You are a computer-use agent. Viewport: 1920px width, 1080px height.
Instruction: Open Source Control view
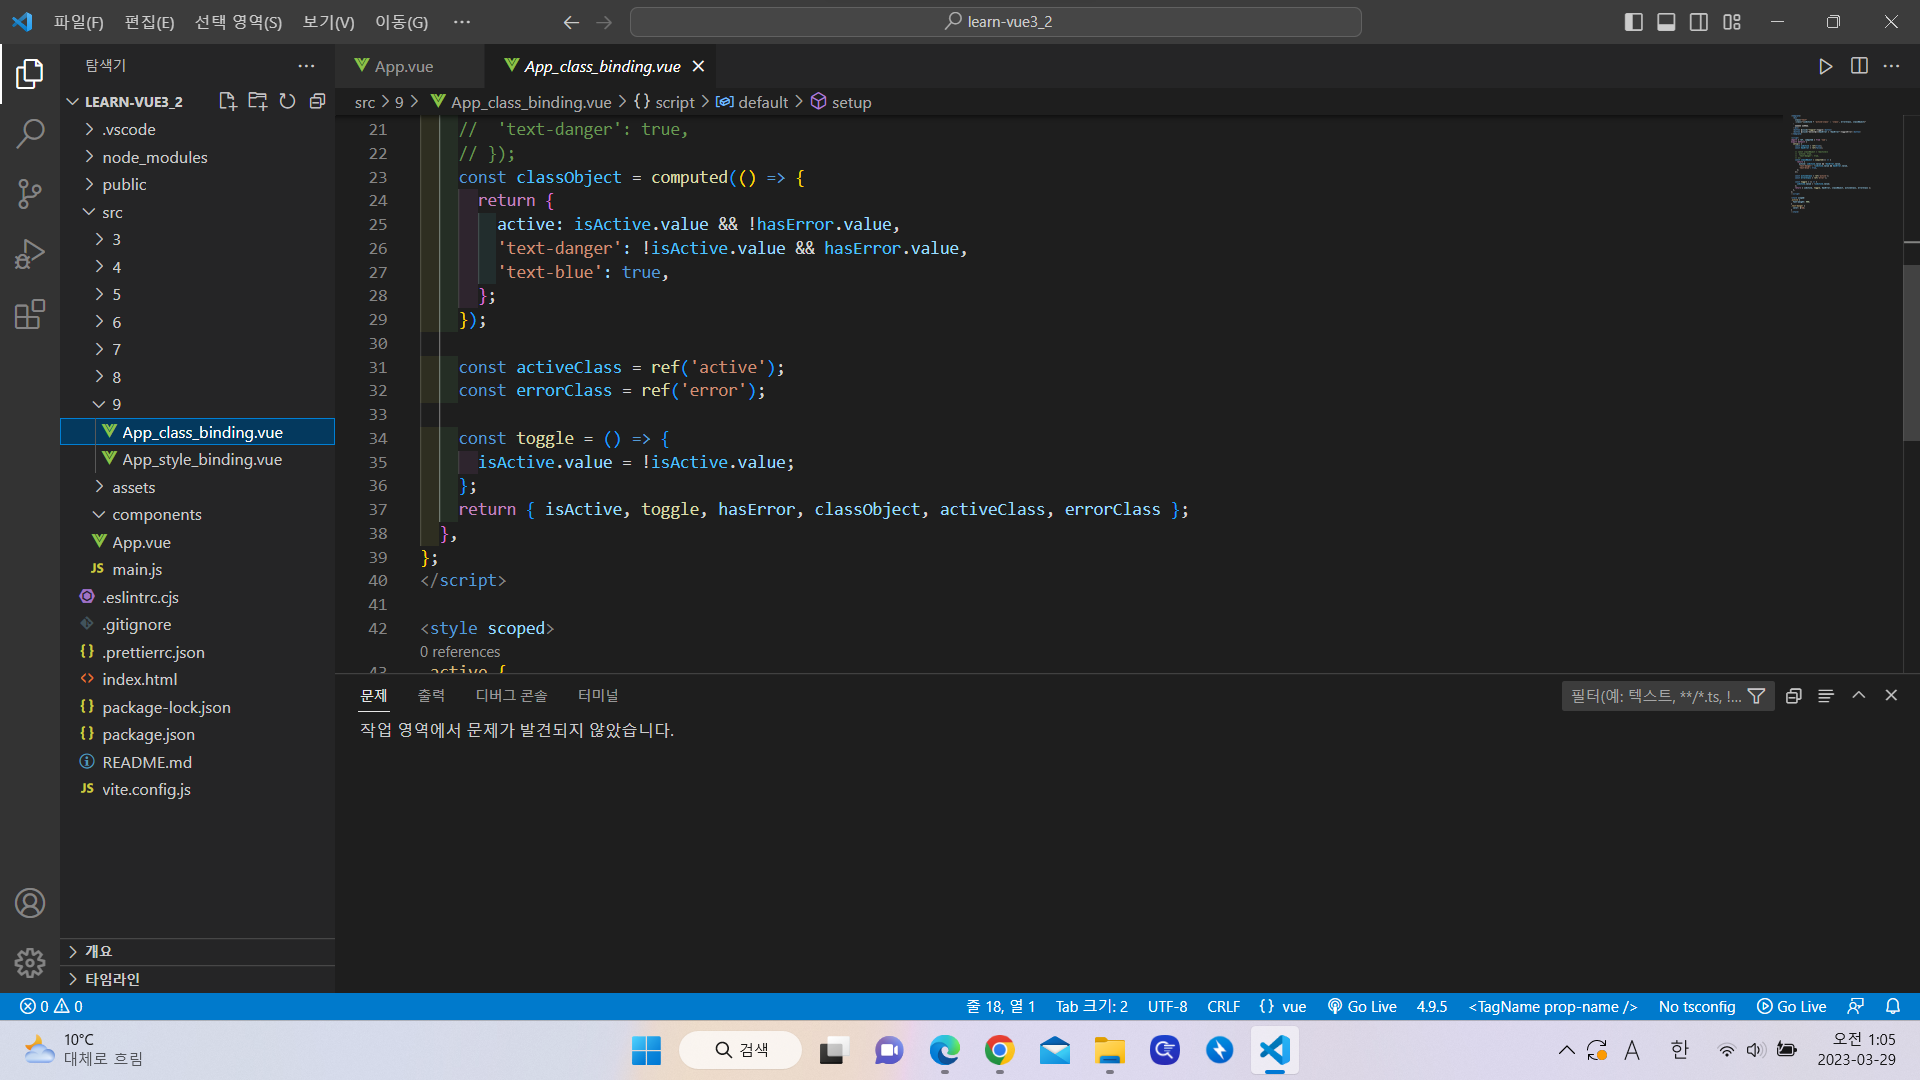(x=30, y=193)
